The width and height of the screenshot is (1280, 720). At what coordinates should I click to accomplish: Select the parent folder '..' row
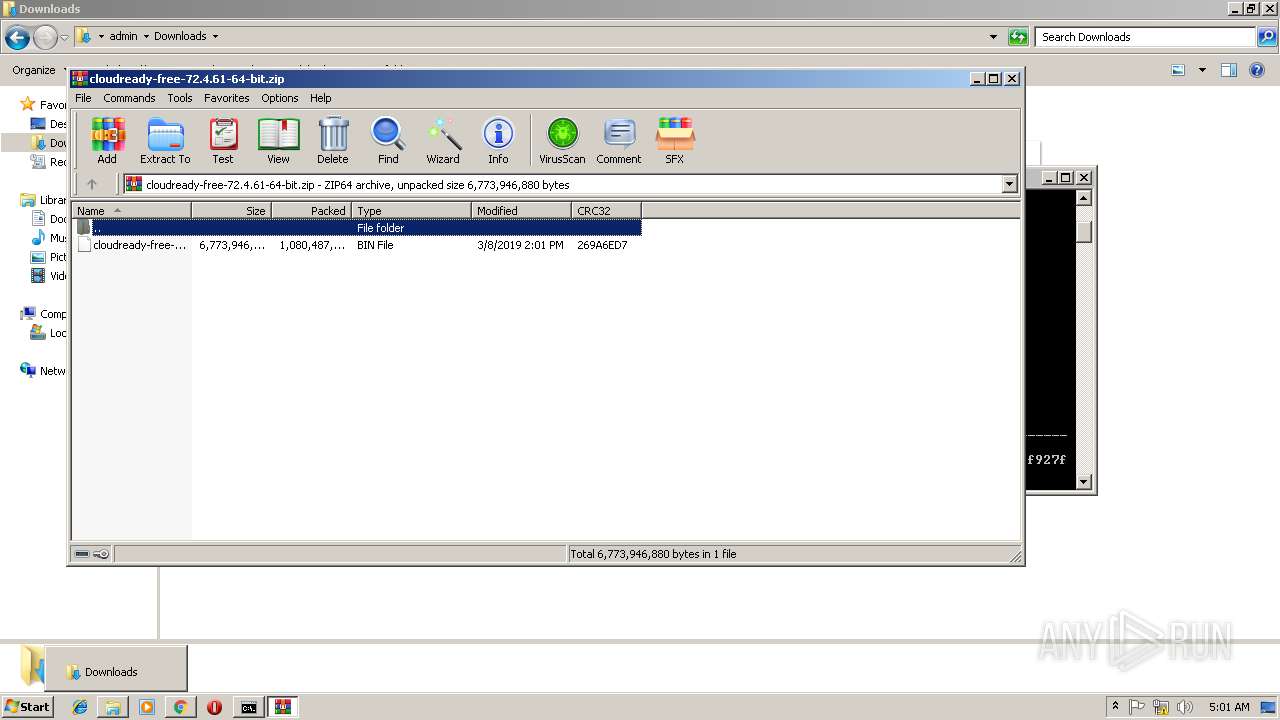click(357, 228)
